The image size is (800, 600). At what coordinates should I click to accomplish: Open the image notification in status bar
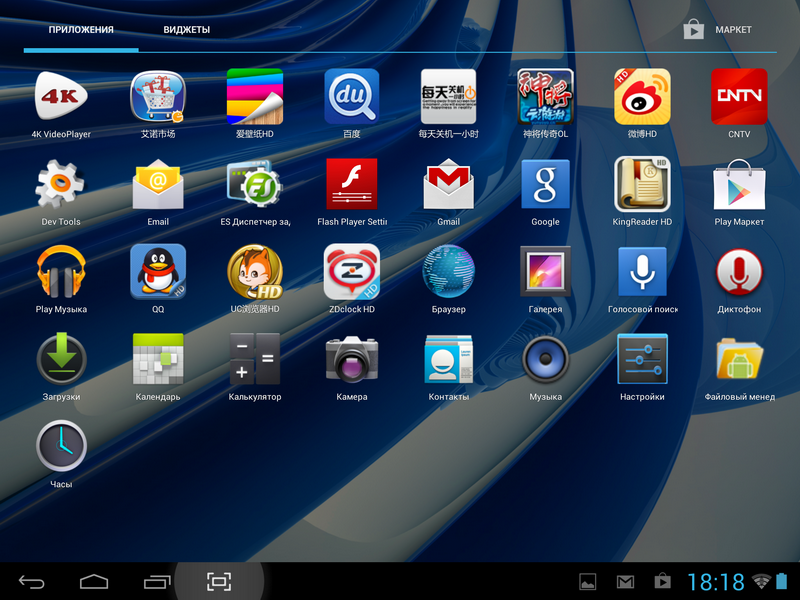(x=588, y=582)
